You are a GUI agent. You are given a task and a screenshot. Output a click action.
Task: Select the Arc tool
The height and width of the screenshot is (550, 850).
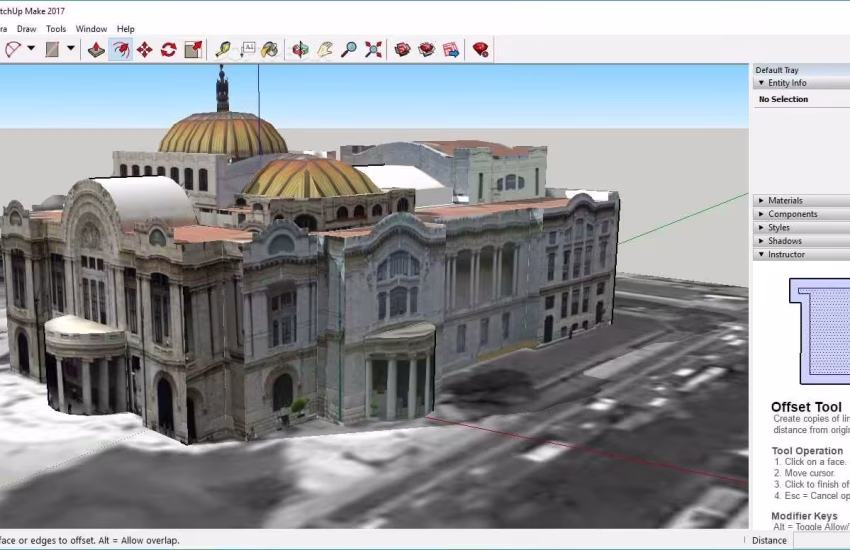pyautogui.click(x=12, y=50)
